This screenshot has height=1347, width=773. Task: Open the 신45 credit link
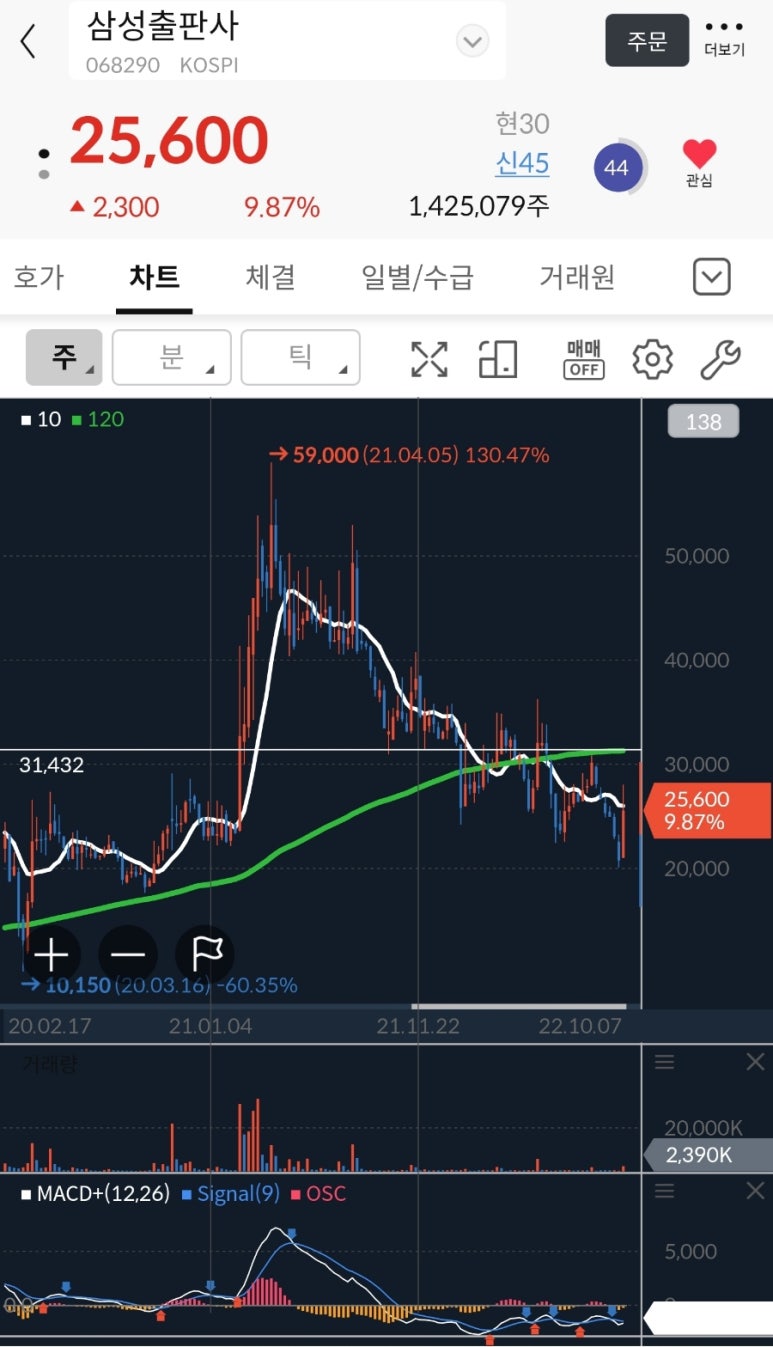pyautogui.click(x=522, y=163)
